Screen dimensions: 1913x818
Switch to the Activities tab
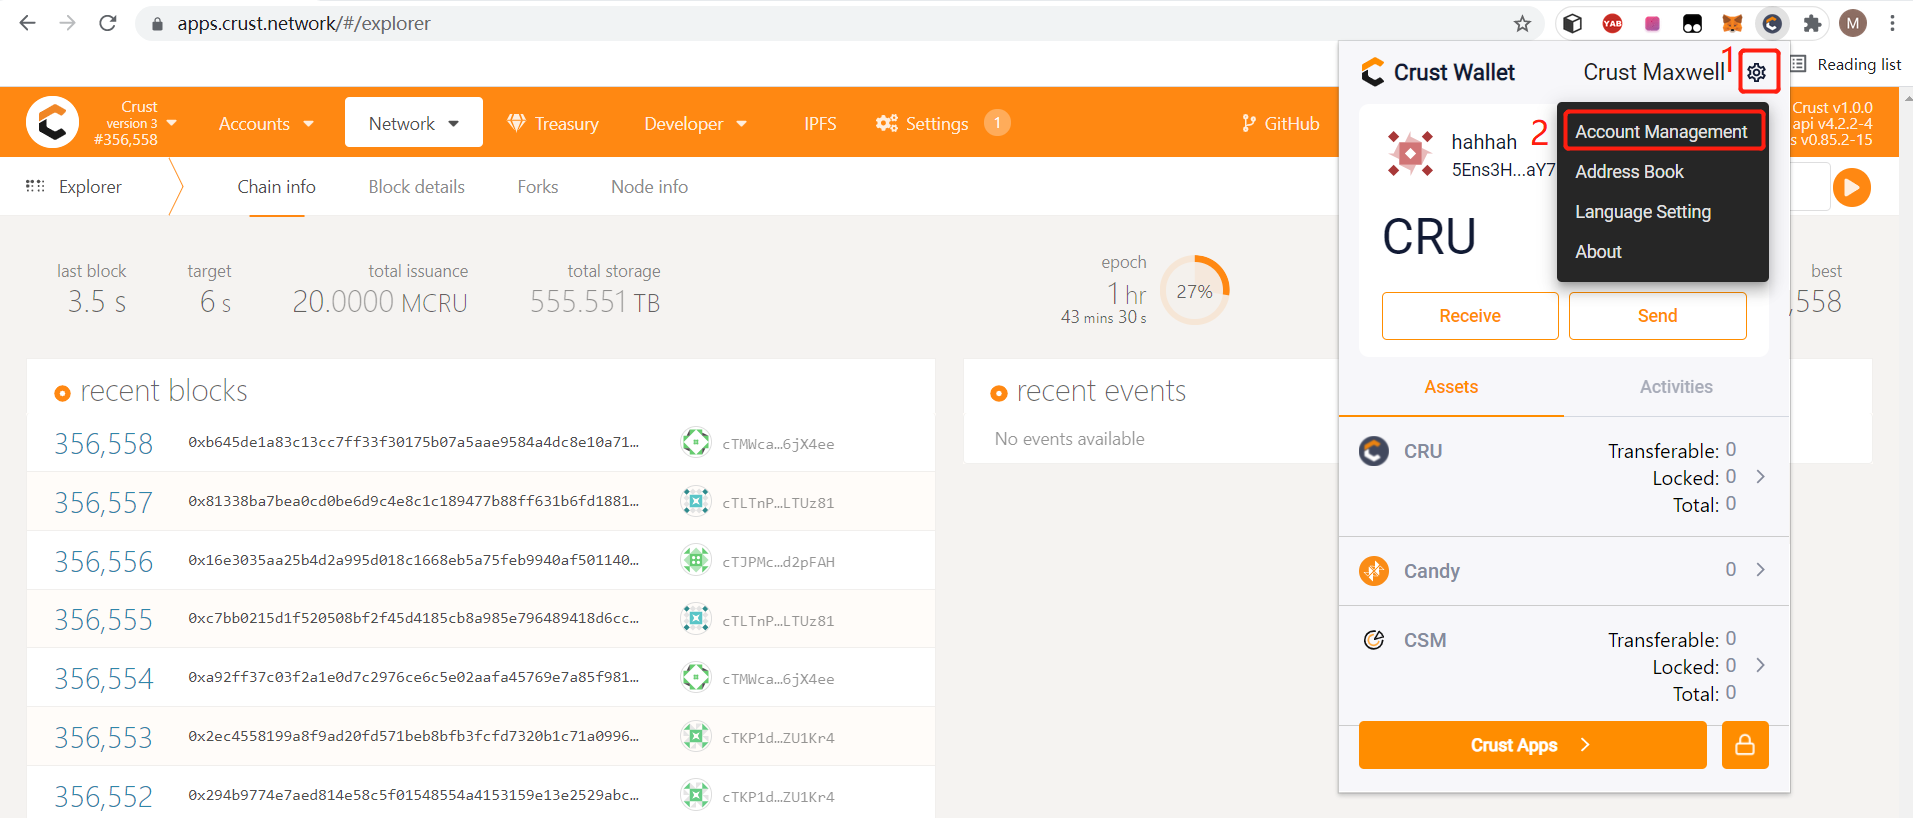tap(1676, 387)
